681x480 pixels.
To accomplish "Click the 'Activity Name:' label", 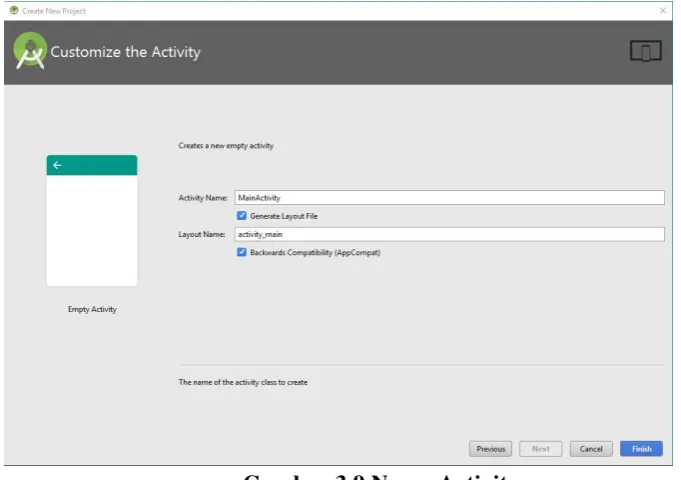I will click(203, 198).
